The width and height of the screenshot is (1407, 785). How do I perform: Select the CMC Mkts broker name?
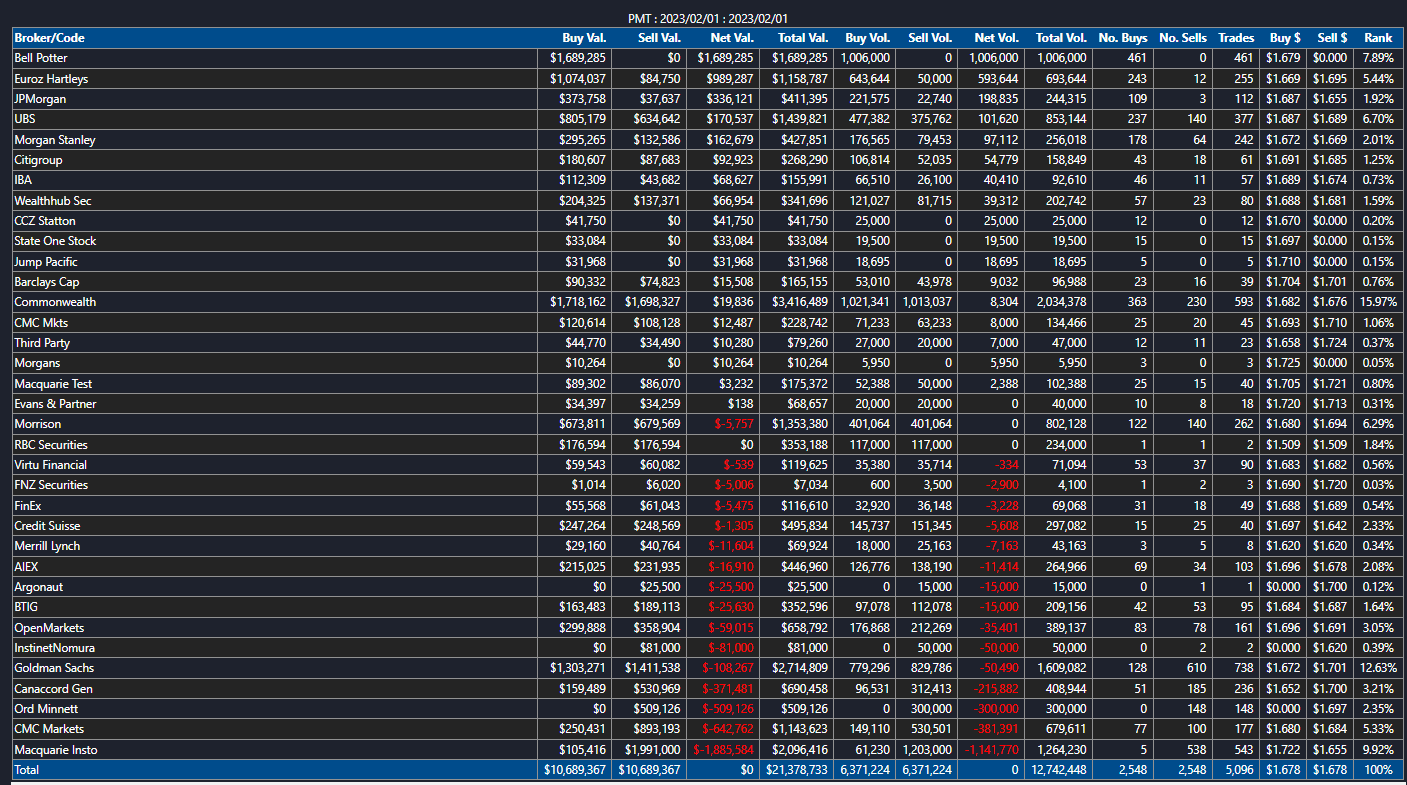tap(41, 323)
